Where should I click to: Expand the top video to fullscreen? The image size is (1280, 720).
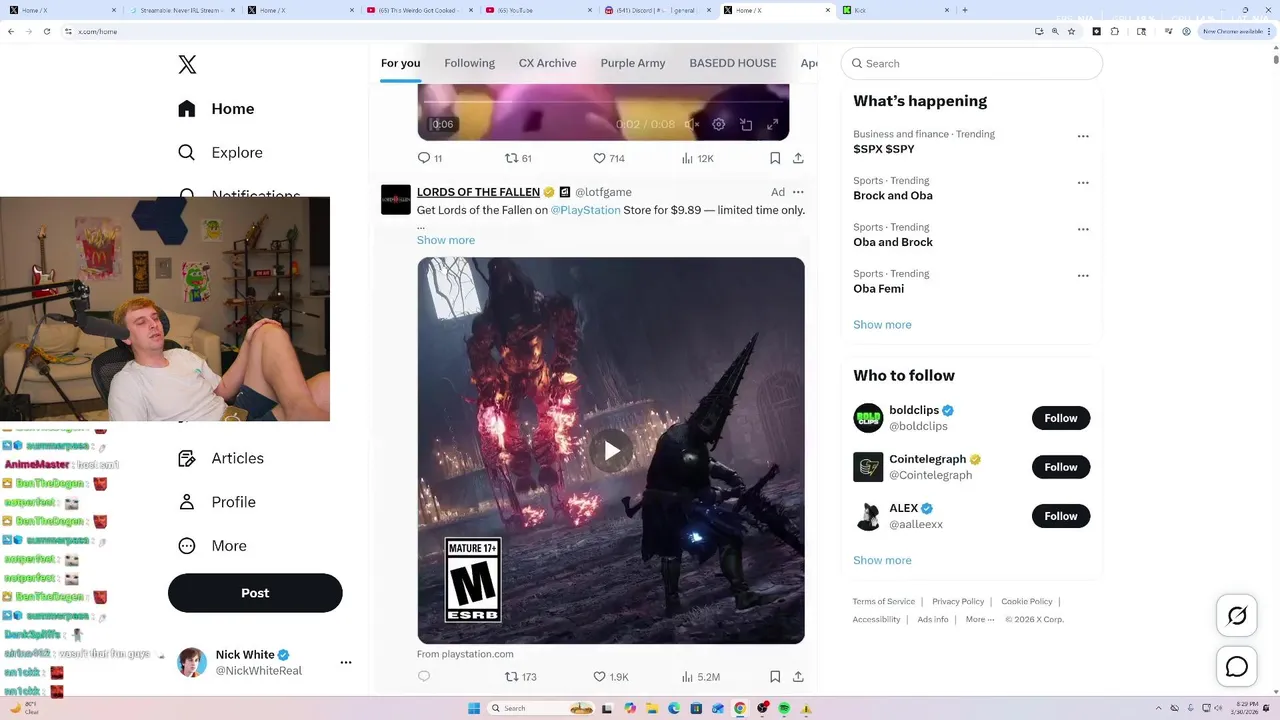pos(772,125)
